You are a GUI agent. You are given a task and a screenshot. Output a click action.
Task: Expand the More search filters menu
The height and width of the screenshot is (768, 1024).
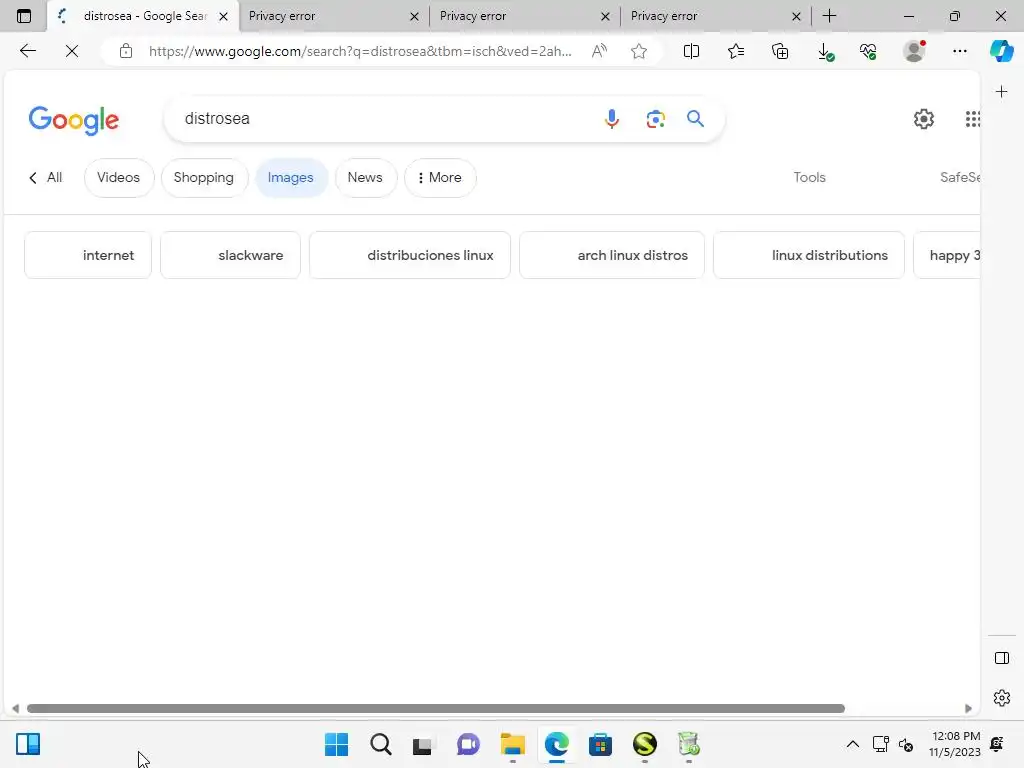(x=440, y=178)
